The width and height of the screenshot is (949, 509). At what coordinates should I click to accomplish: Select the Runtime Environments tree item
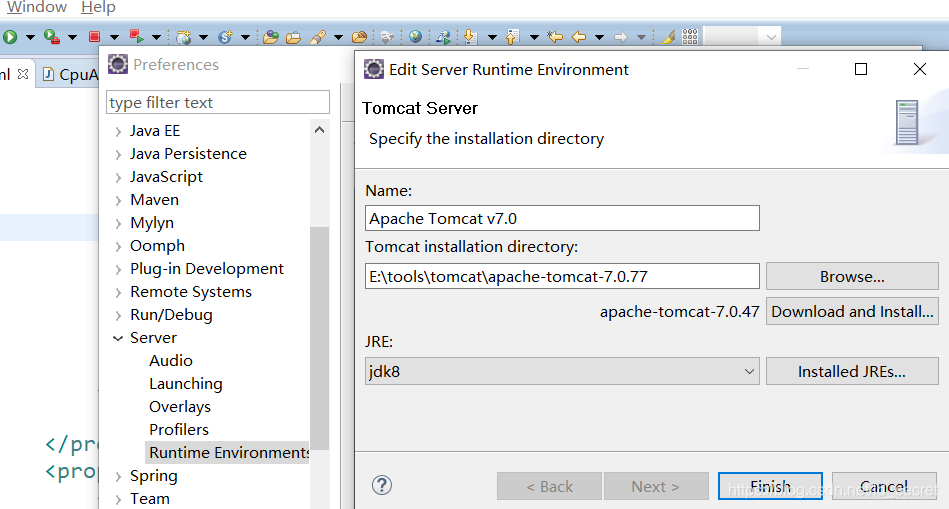click(229, 453)
